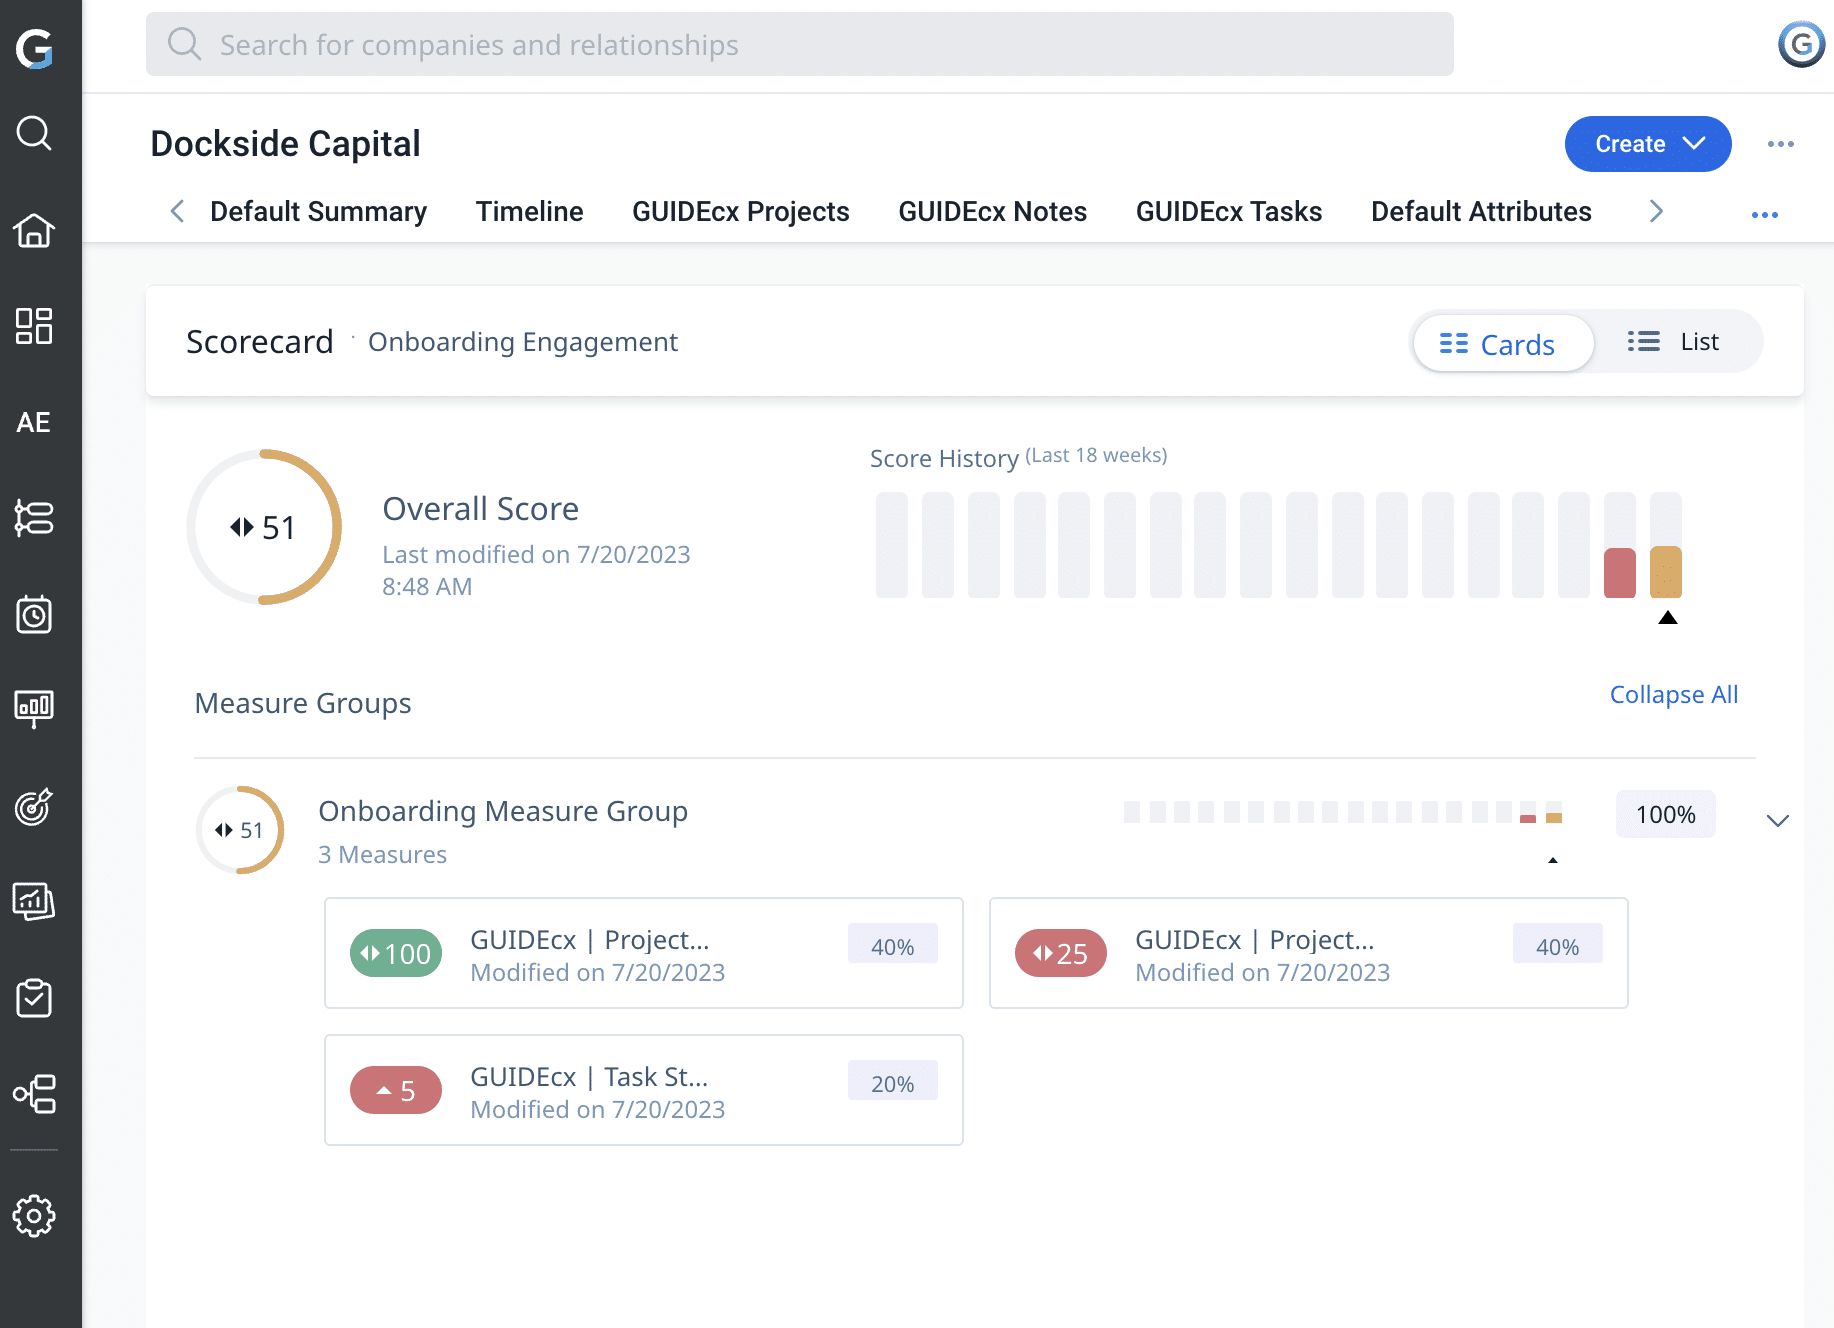The image size is (1834, 1328).
Task: Collapse the Onboarding Measure Group chevron
Action: [1778, 822]
